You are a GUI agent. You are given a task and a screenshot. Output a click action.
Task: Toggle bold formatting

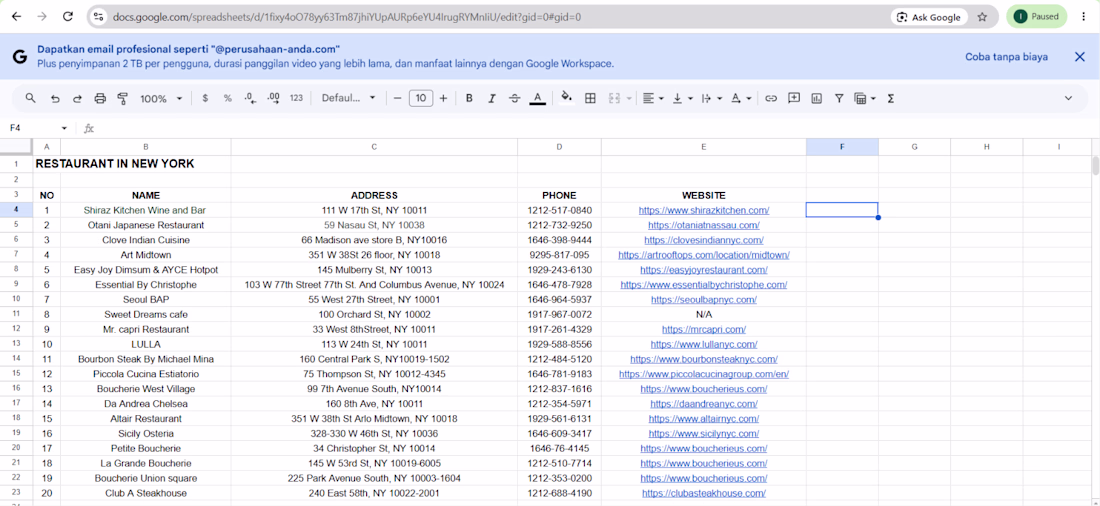(x=469, y=98)
